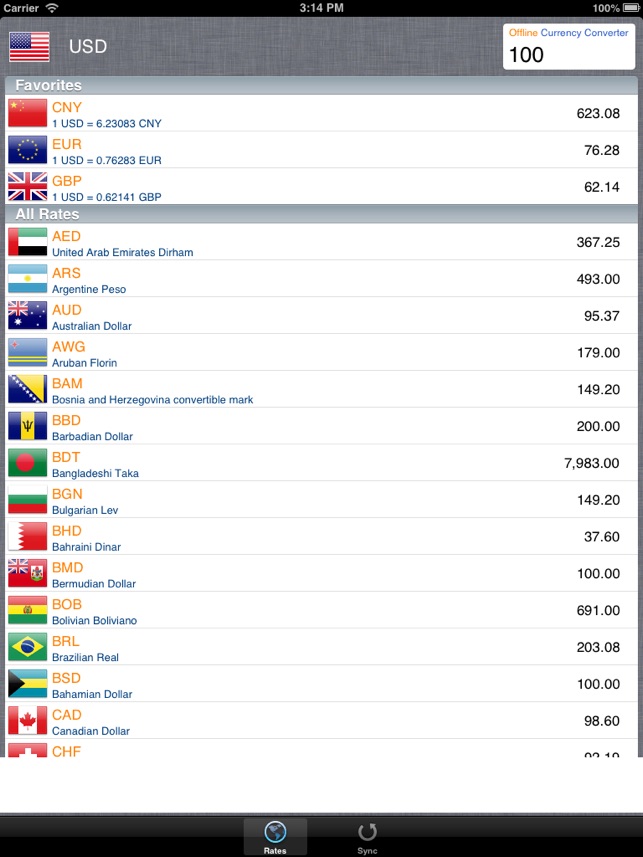The width and height of the screenshot is (643, 857).
Task: Tap the Brazil flag for BRL
Action: click(27, 647)
